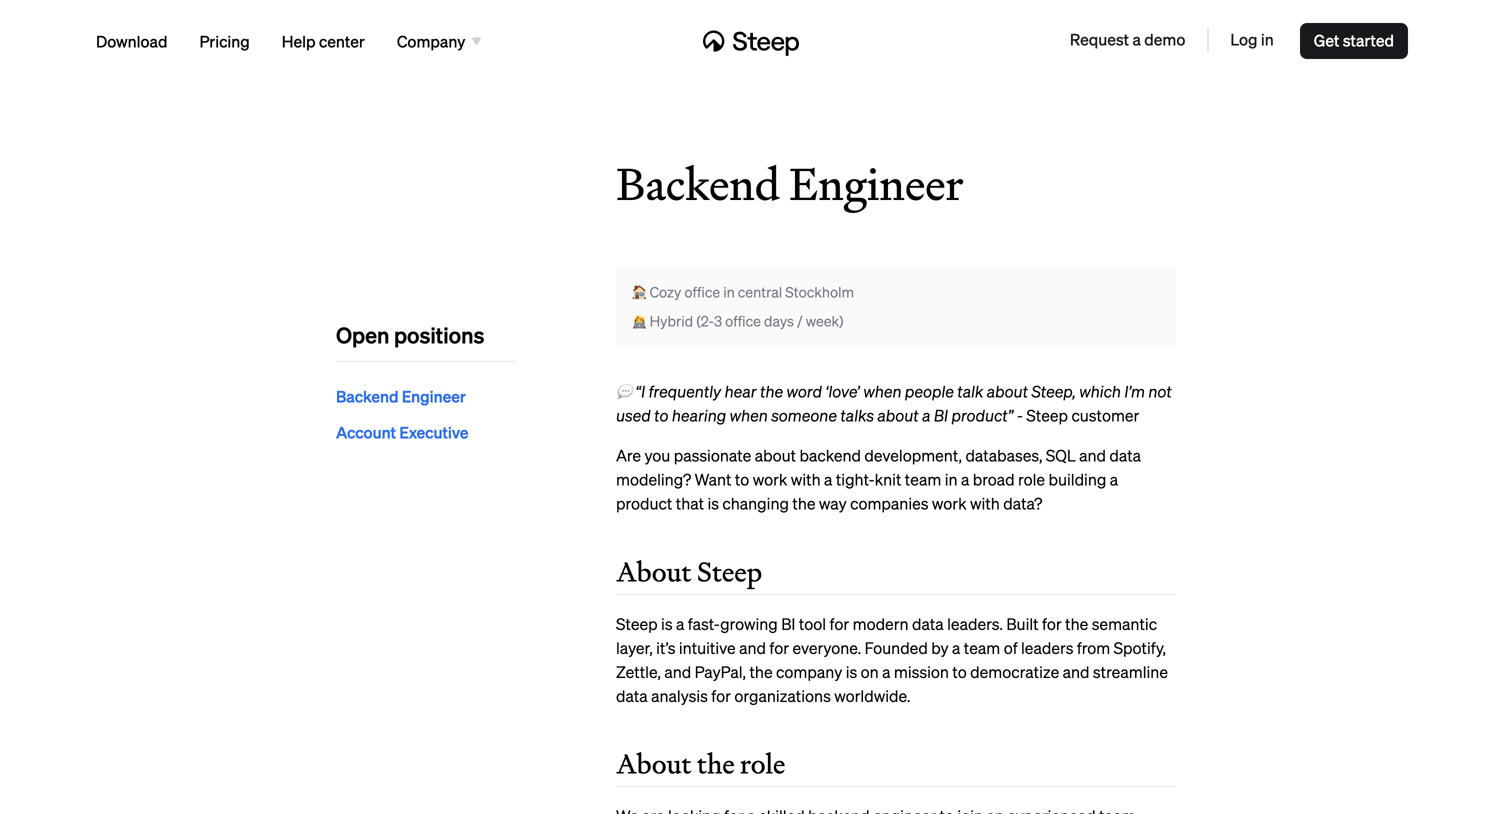Click paragraph starting 'Are you passionate about backend'
Screen dimensions: 1512x814
pos(879,480)
